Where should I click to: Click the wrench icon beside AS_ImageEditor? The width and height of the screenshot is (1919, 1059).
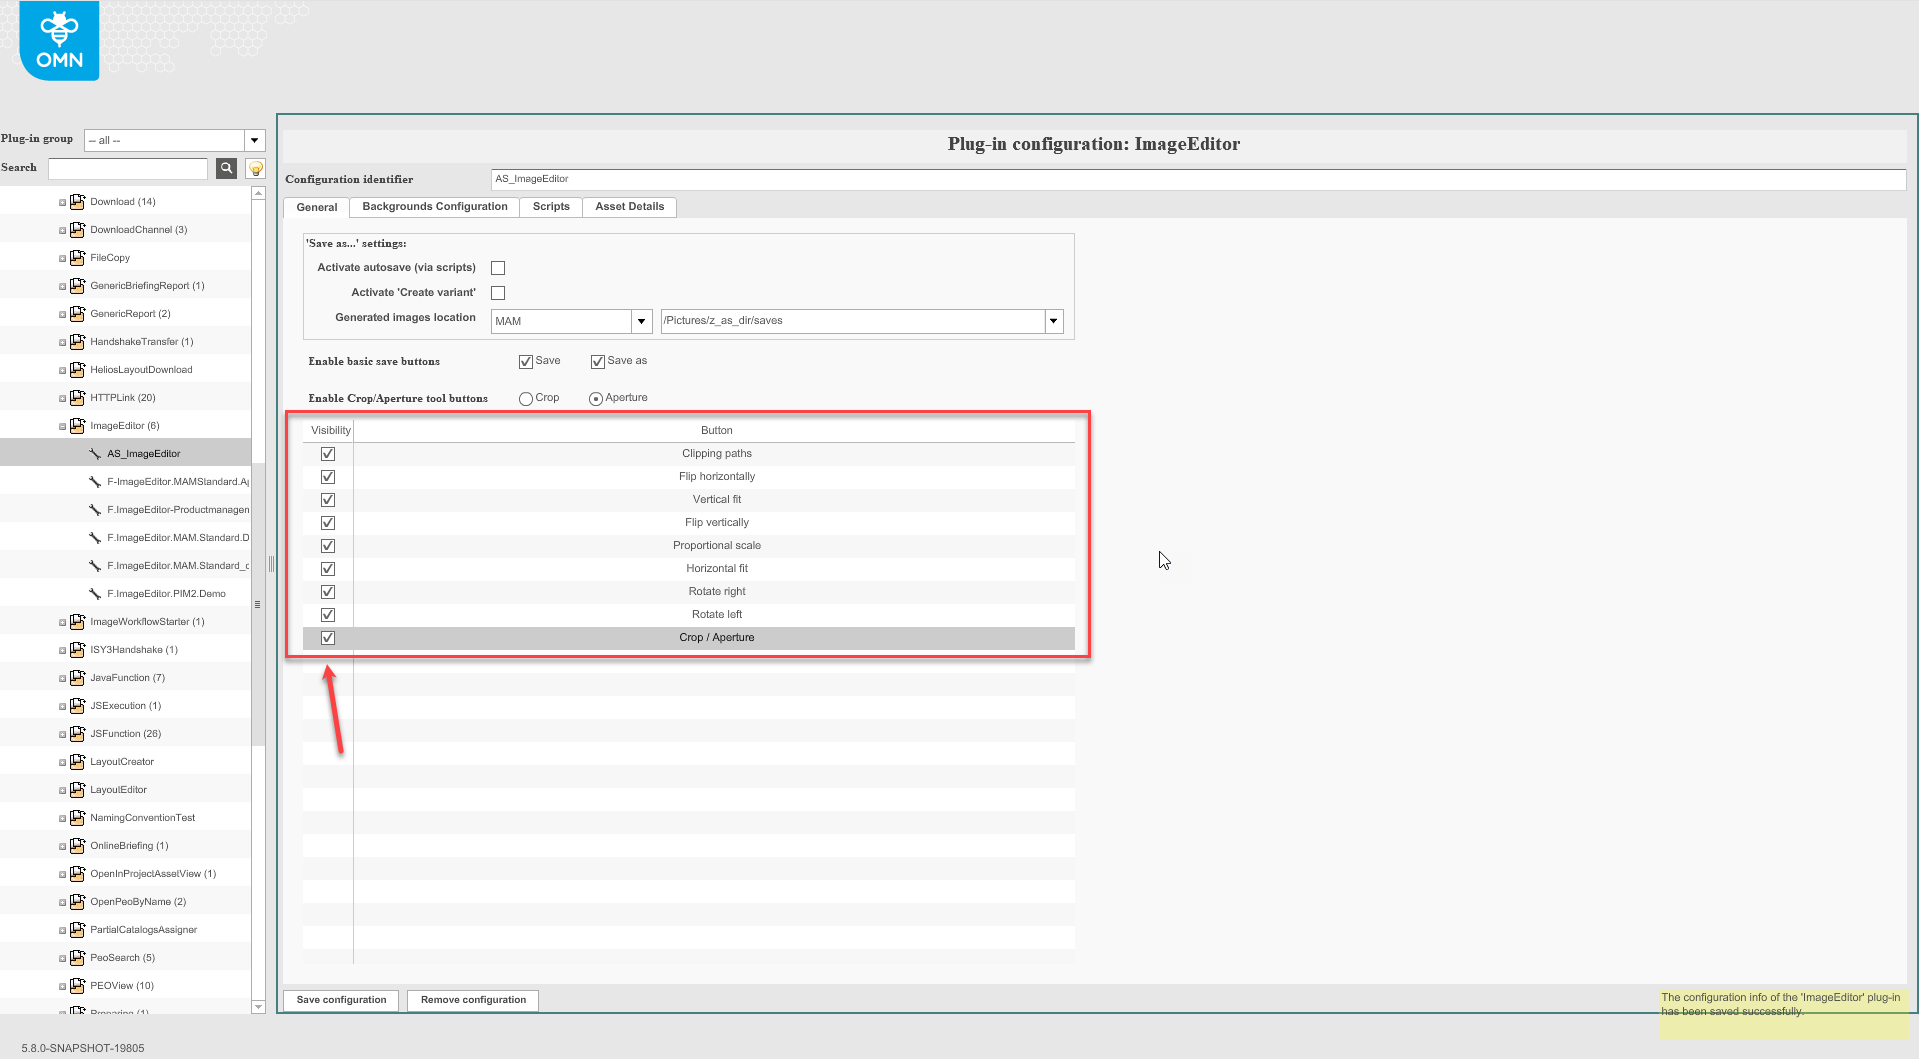[x=96, y=453]
